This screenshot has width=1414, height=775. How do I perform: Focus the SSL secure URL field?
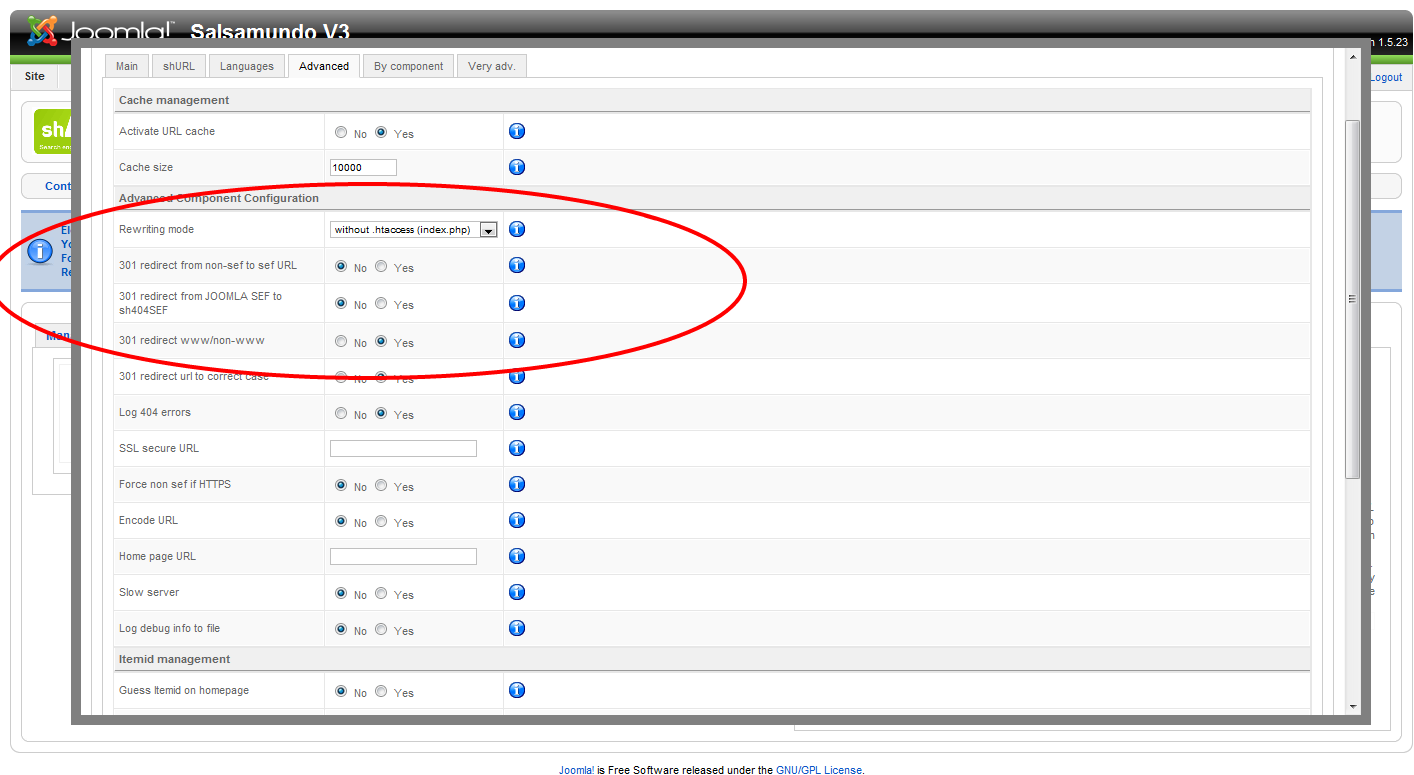(x=403, y=448)
